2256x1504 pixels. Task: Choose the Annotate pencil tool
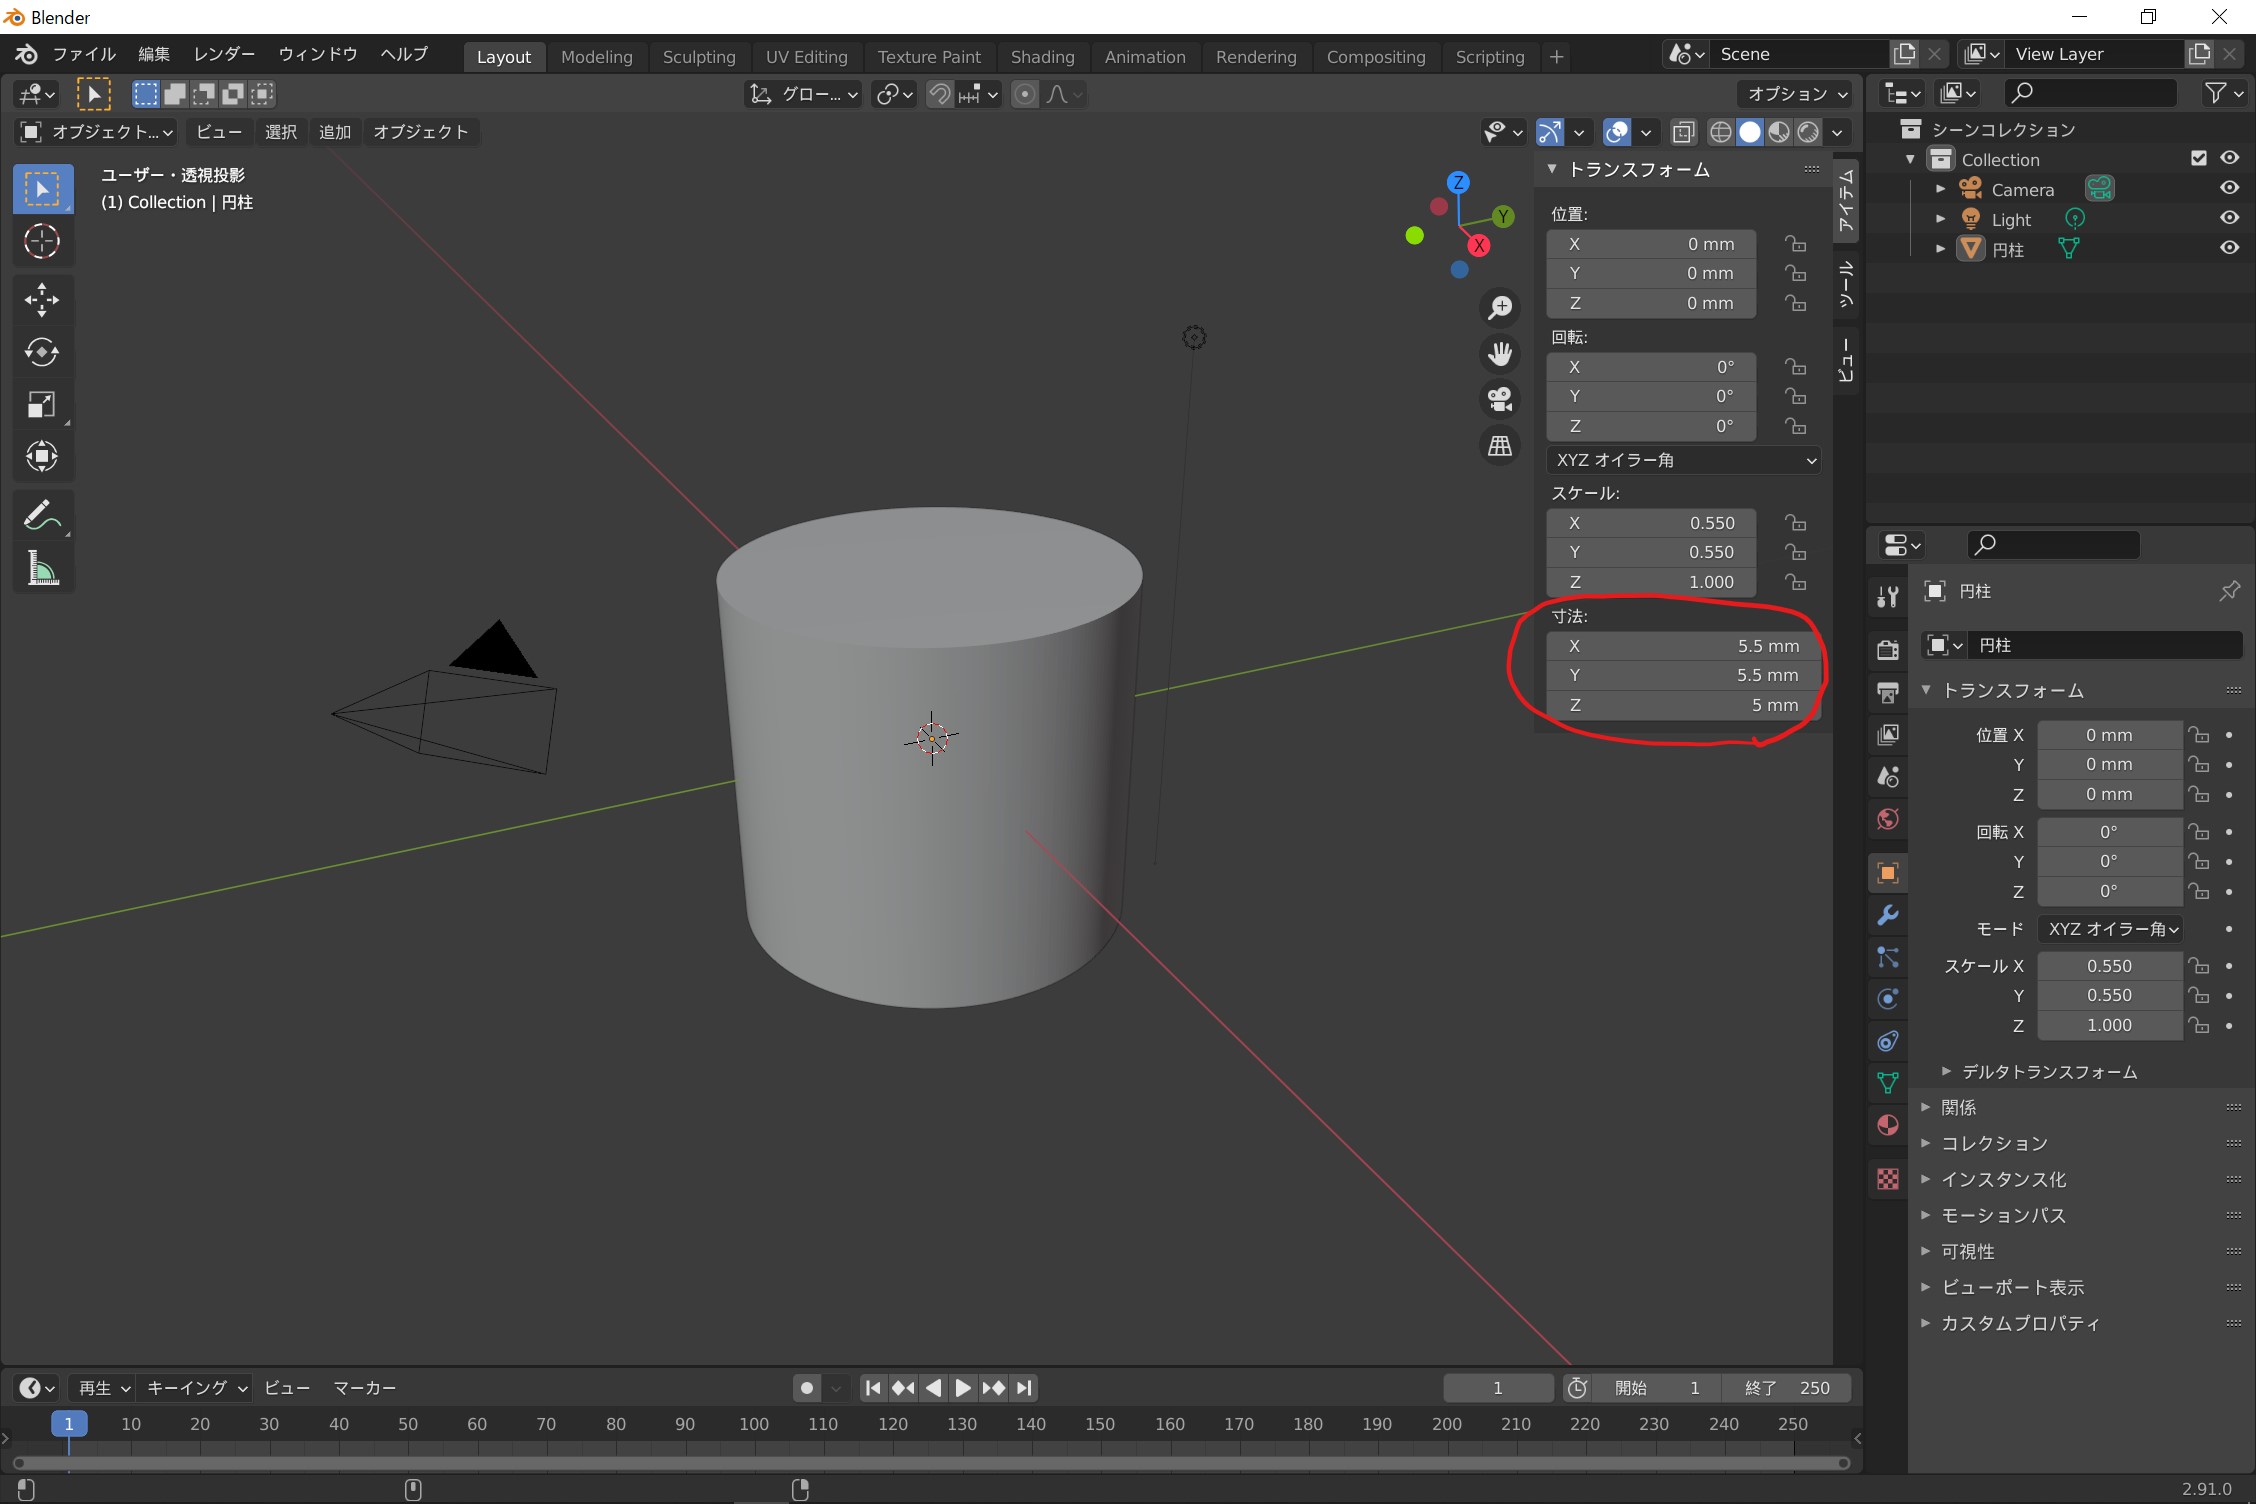point(41,516)
